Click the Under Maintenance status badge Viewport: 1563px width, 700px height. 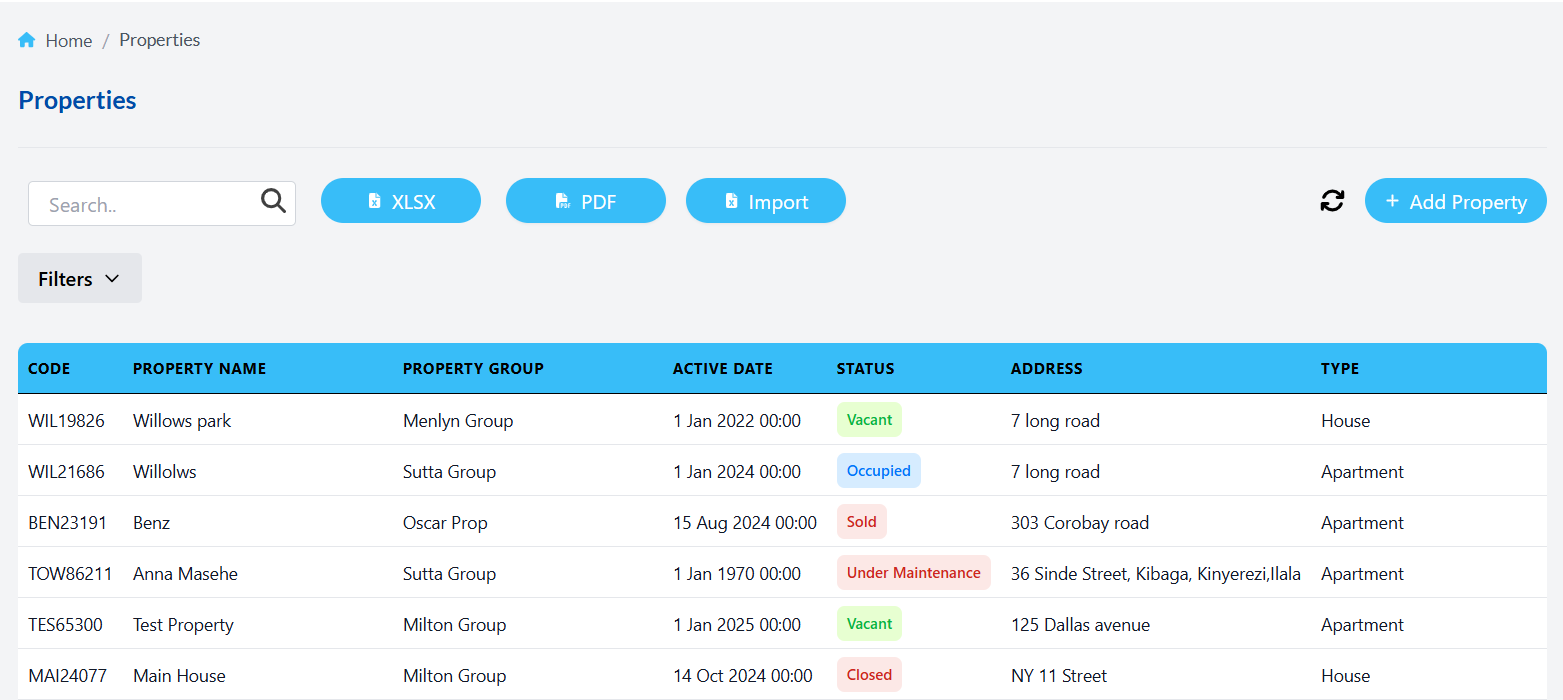click(x=913, y=573)
